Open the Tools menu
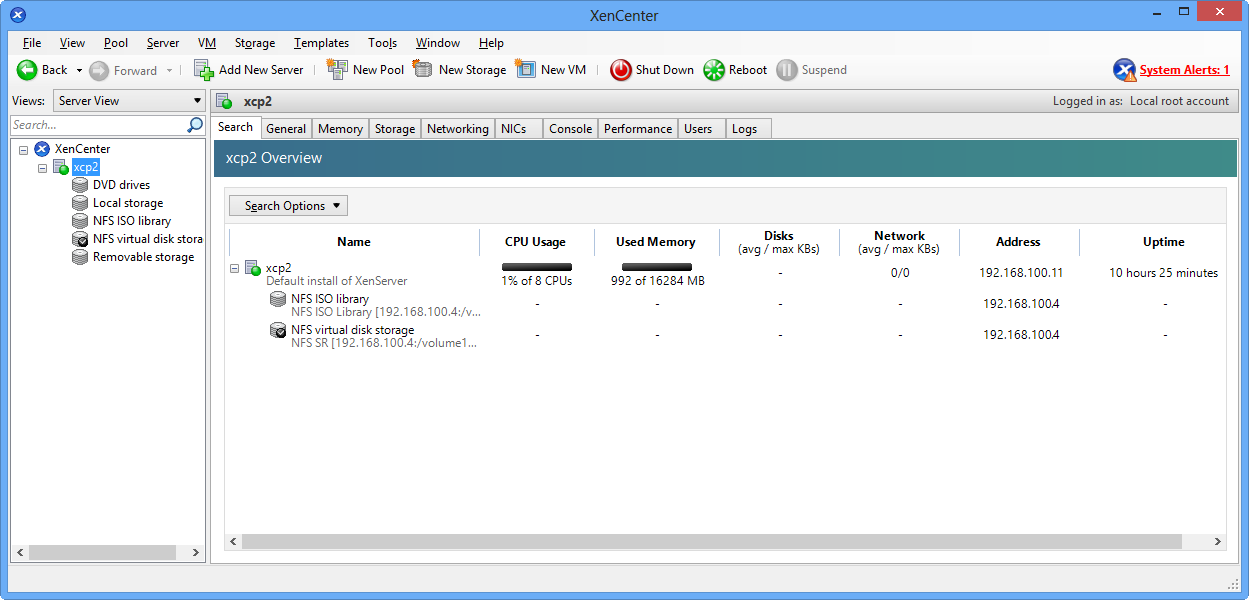1249x600 pixels. (x=382, y=43)
